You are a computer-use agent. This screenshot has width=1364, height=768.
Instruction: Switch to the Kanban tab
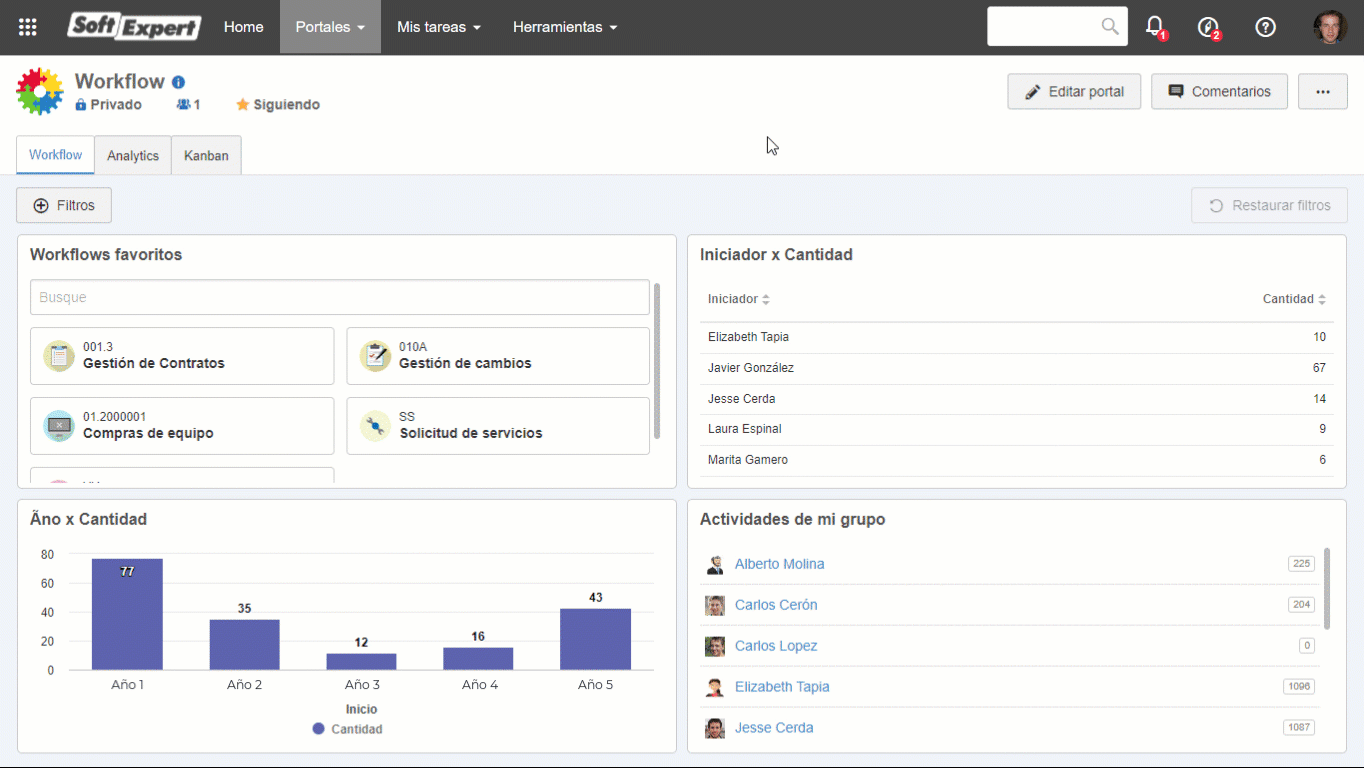(206, 155)
